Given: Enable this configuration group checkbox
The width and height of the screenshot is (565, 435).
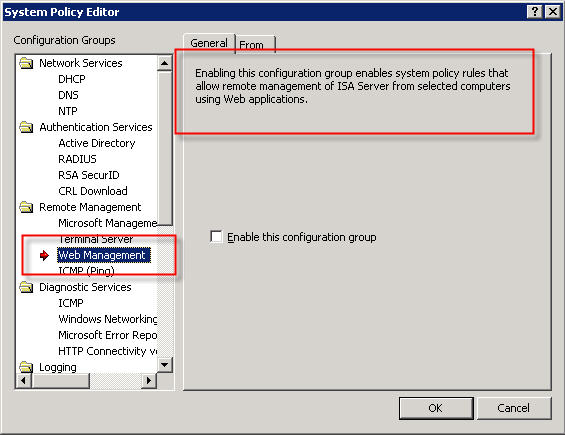Looking at the screenshot, I should [x=216, y=237].
